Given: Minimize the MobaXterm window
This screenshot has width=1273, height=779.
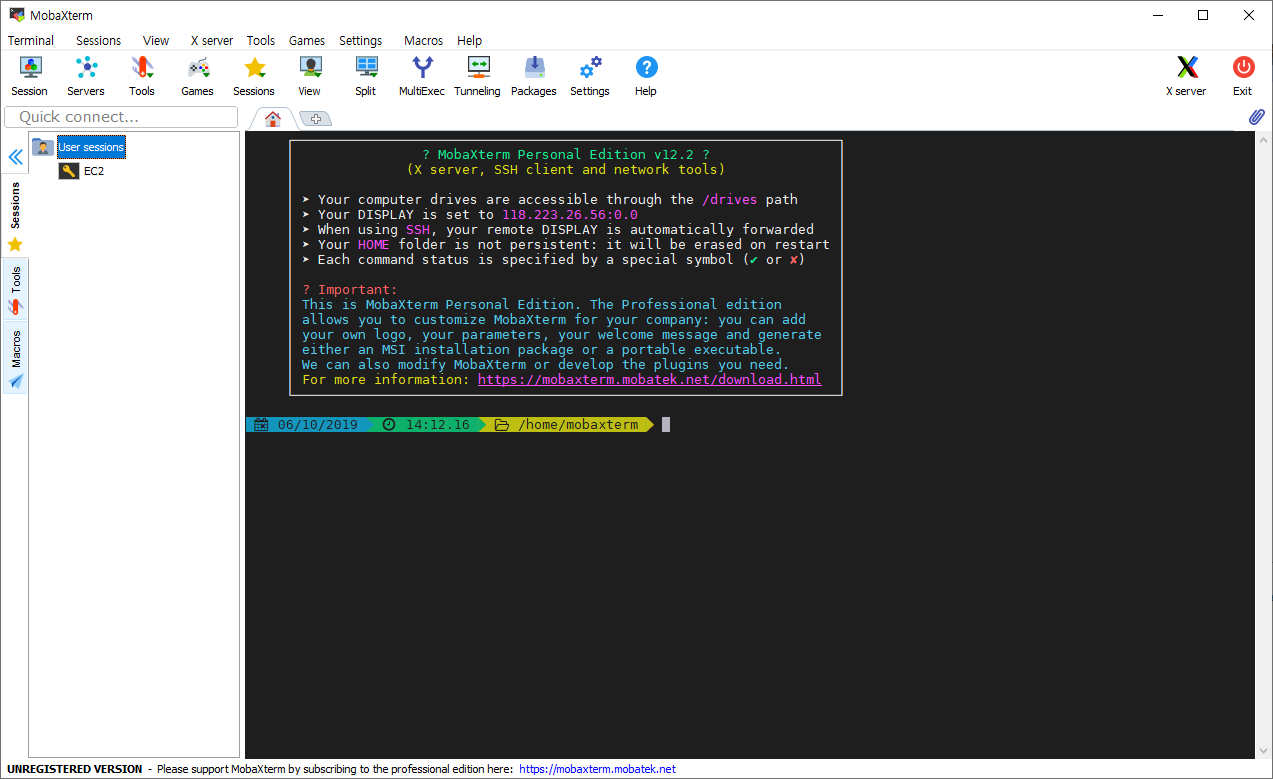Looking at the screenshot, I should [x=1158, y=15].
